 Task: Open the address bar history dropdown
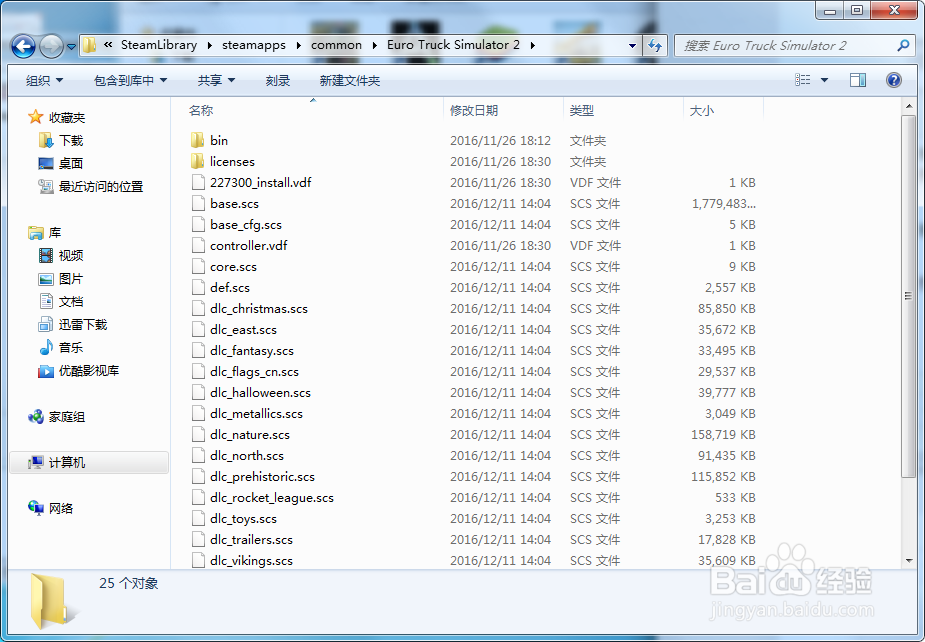(x=632, y=45)
